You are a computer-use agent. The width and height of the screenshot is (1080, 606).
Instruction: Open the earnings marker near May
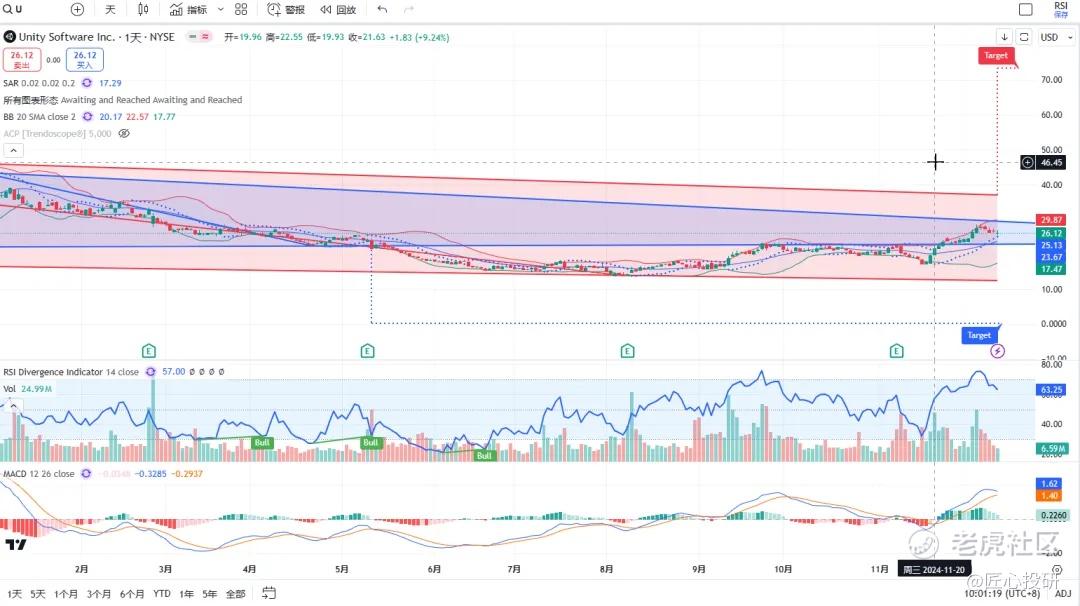click(367, 351)
